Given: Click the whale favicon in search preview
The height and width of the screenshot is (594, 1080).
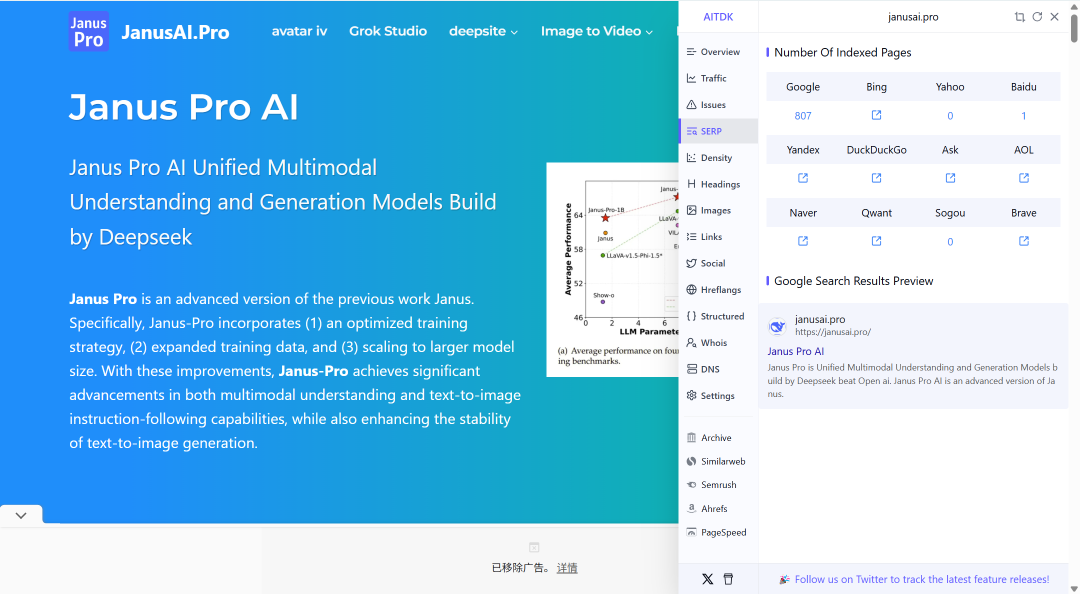Looking at the screenshot, I should coord(777,327).
